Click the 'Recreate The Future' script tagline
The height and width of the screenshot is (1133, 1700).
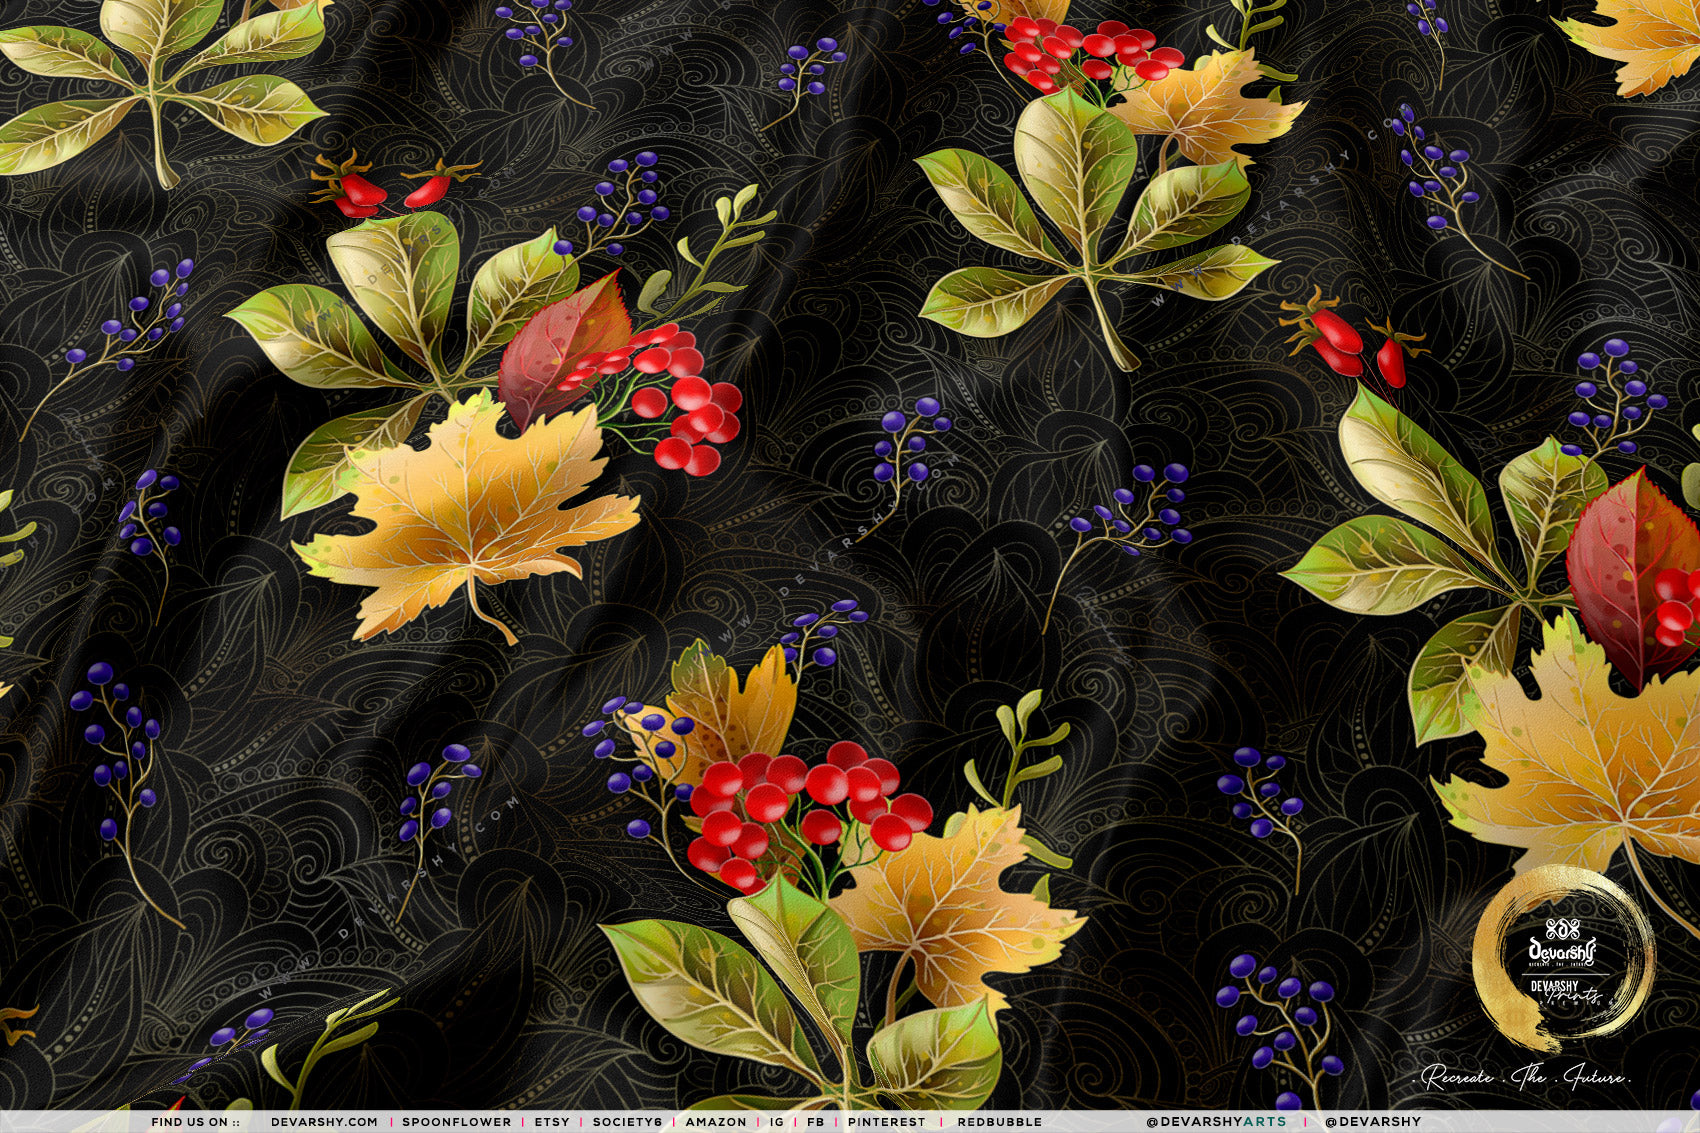pos(1526,1078)
